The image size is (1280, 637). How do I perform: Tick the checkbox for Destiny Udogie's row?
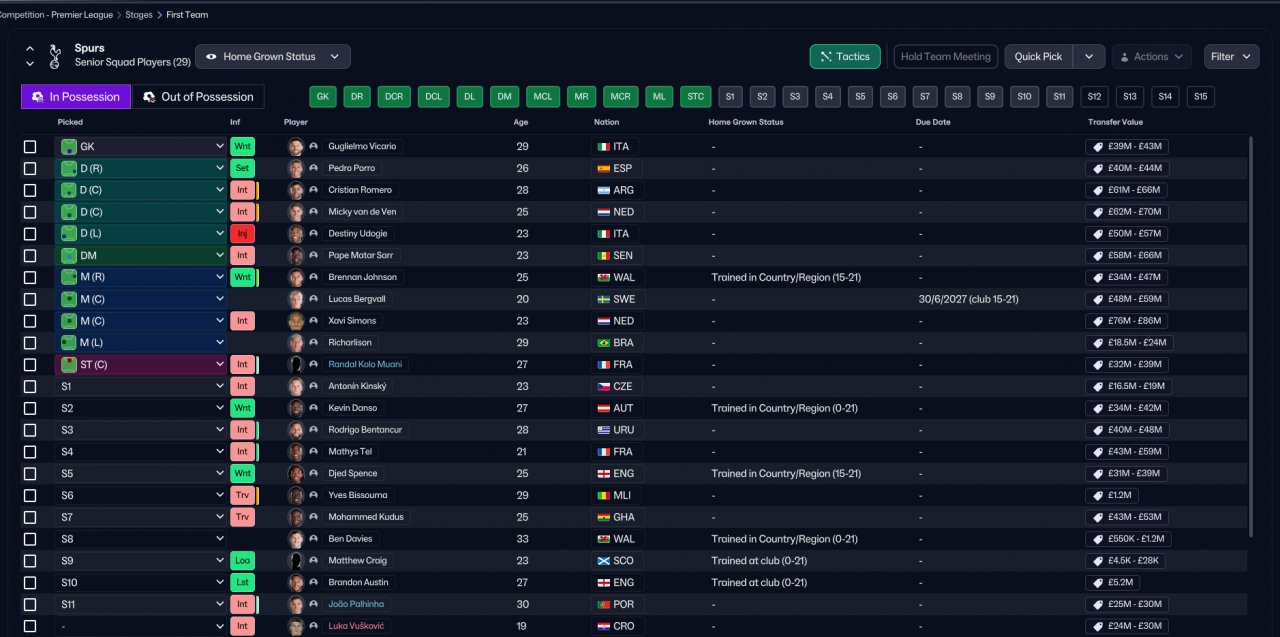pyautogui.click(x=30, y=233)
